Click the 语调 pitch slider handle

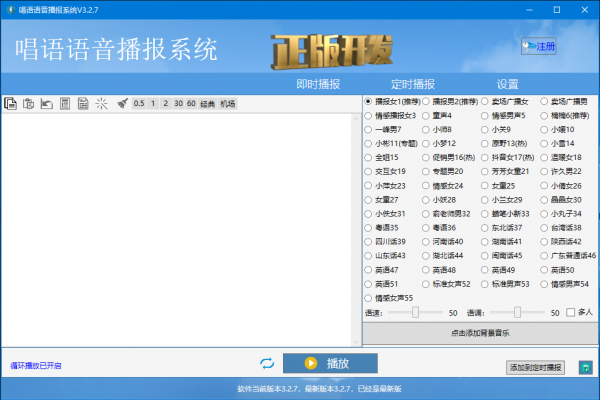point(517,312)
